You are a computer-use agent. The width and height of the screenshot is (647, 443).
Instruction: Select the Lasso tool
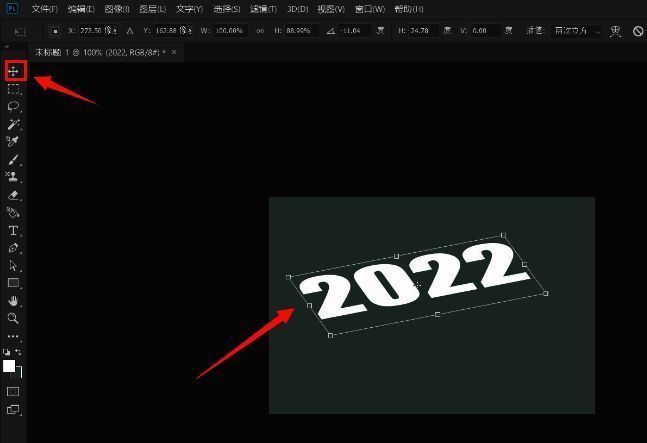(x=13, y=106)
